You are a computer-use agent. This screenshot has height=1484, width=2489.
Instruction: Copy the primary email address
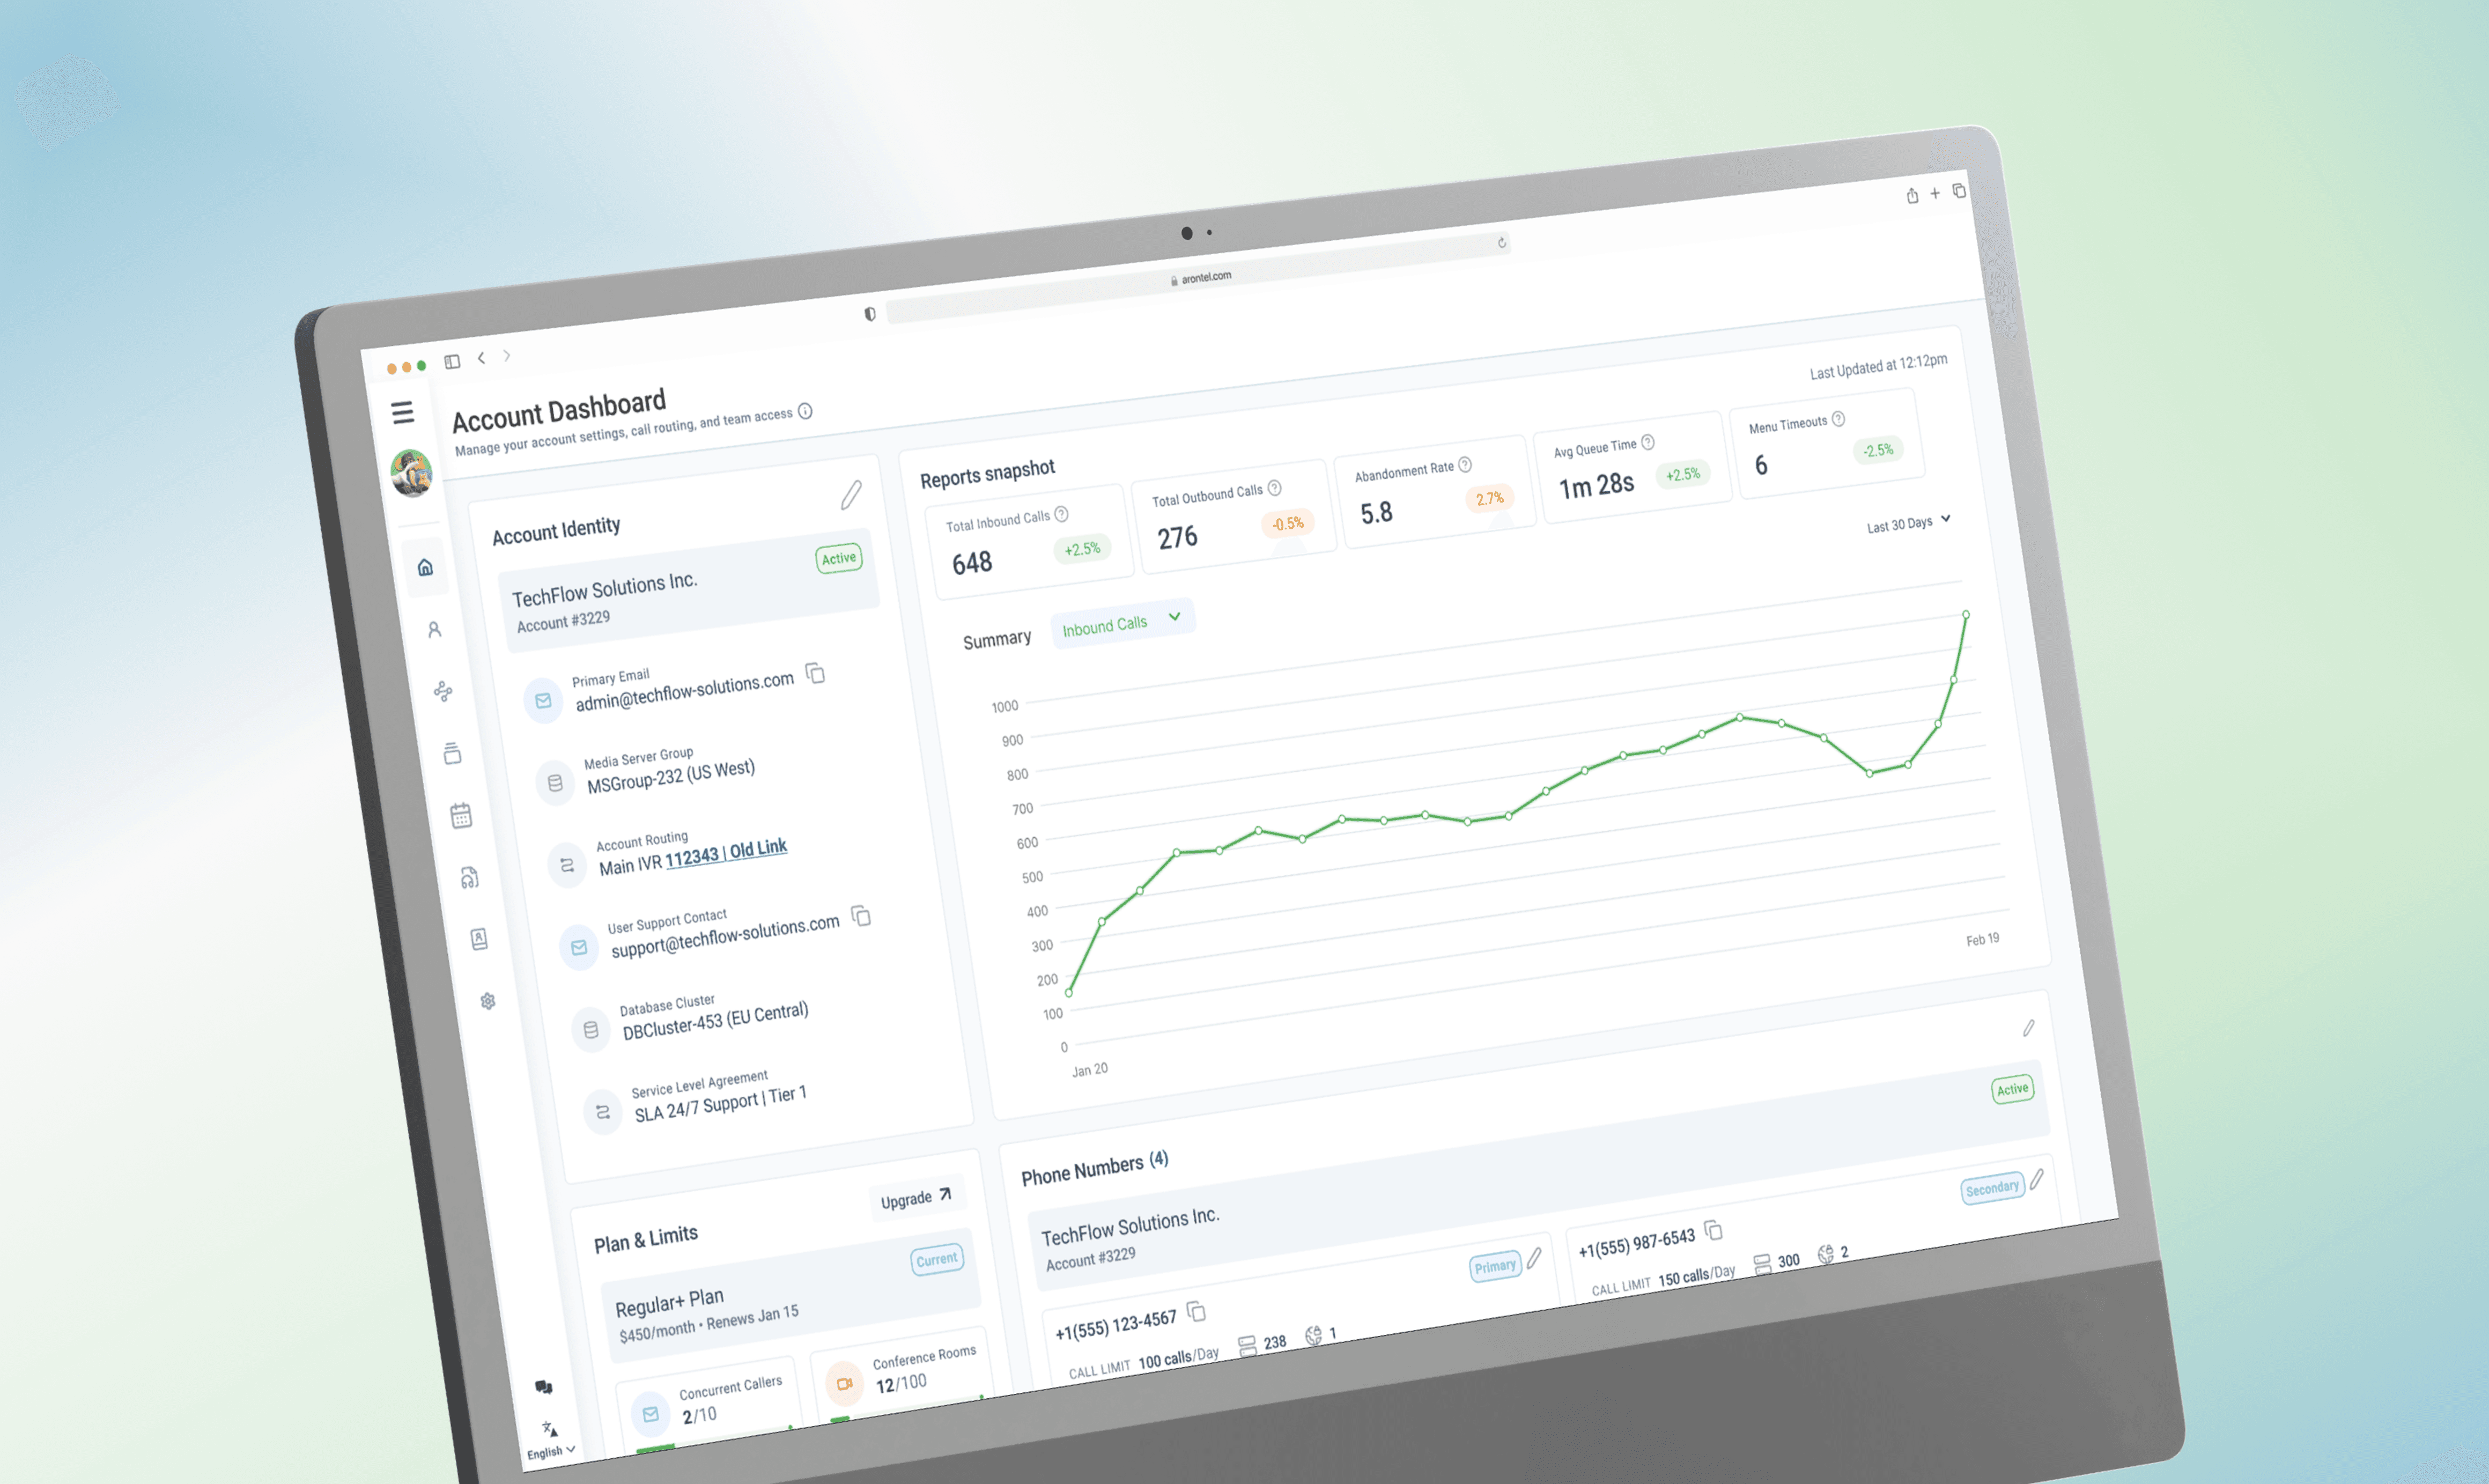816,674
